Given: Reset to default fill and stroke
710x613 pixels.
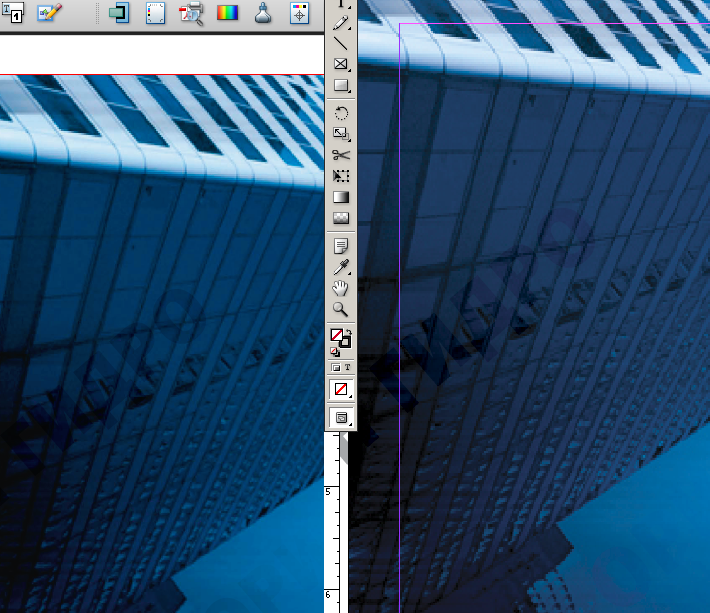Looking at the screenshot, I should click(335, 351).
